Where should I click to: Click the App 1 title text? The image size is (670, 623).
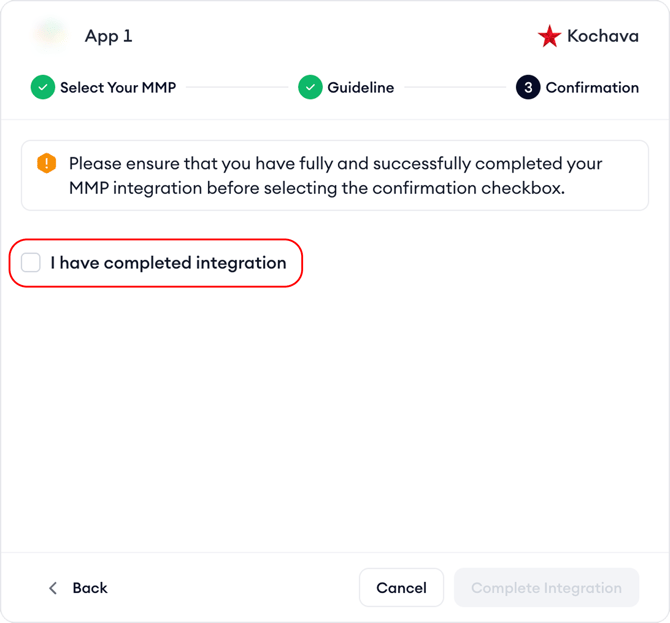coord(109,36)
